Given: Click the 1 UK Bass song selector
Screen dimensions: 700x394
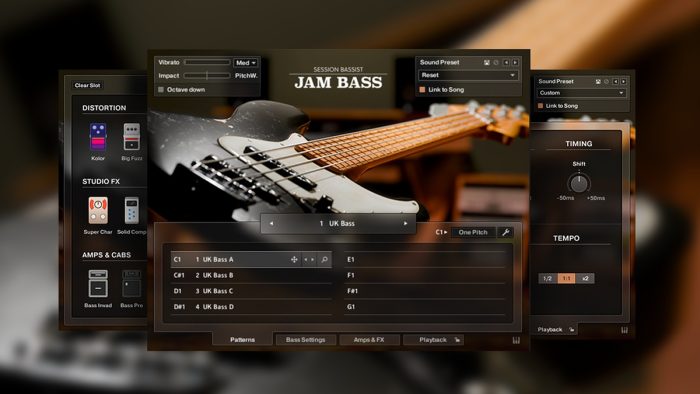Looking at the screenshot, I should pos(338,224).
